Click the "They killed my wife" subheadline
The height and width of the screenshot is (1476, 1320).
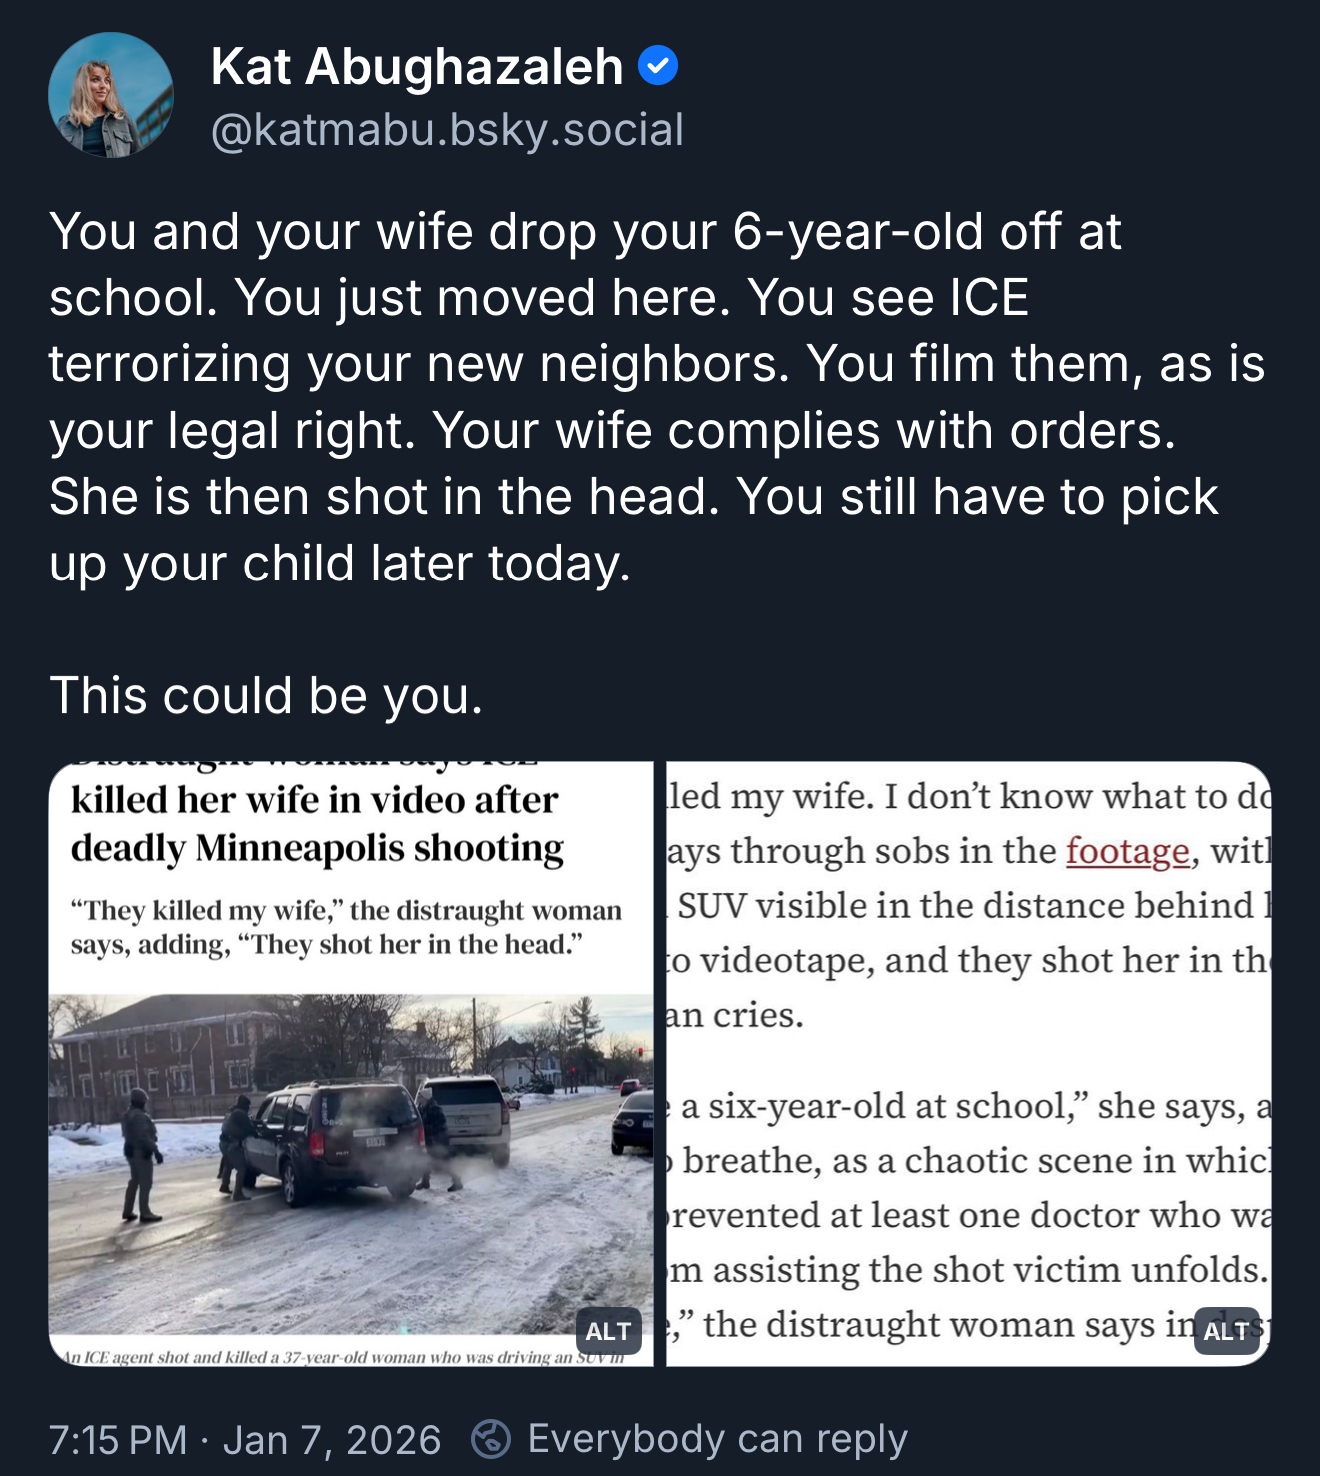(346, 927)
